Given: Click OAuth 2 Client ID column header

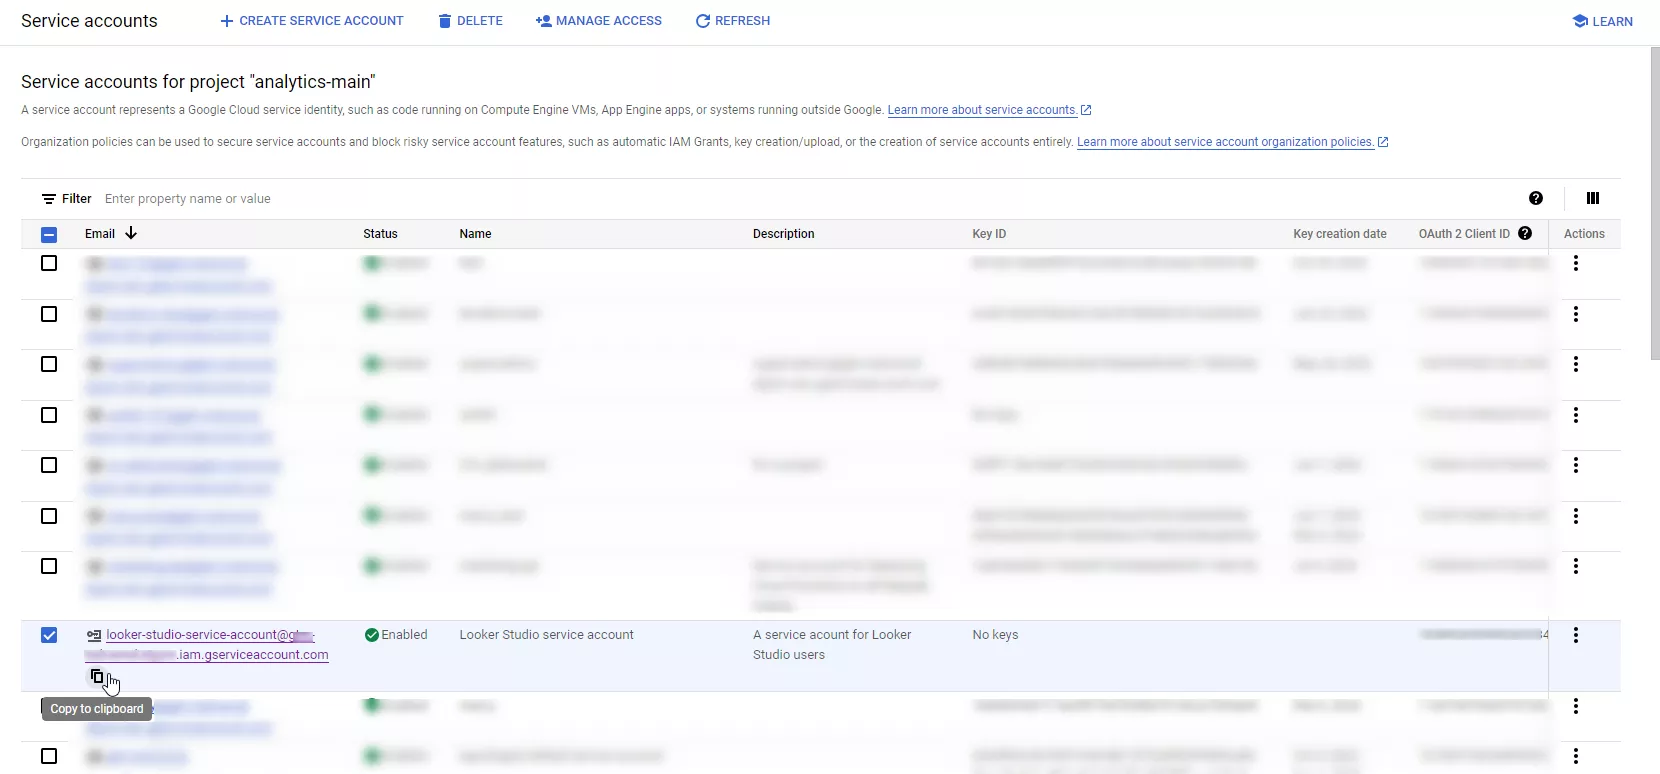Looking at the screenshot, I should click(1464, 234).
